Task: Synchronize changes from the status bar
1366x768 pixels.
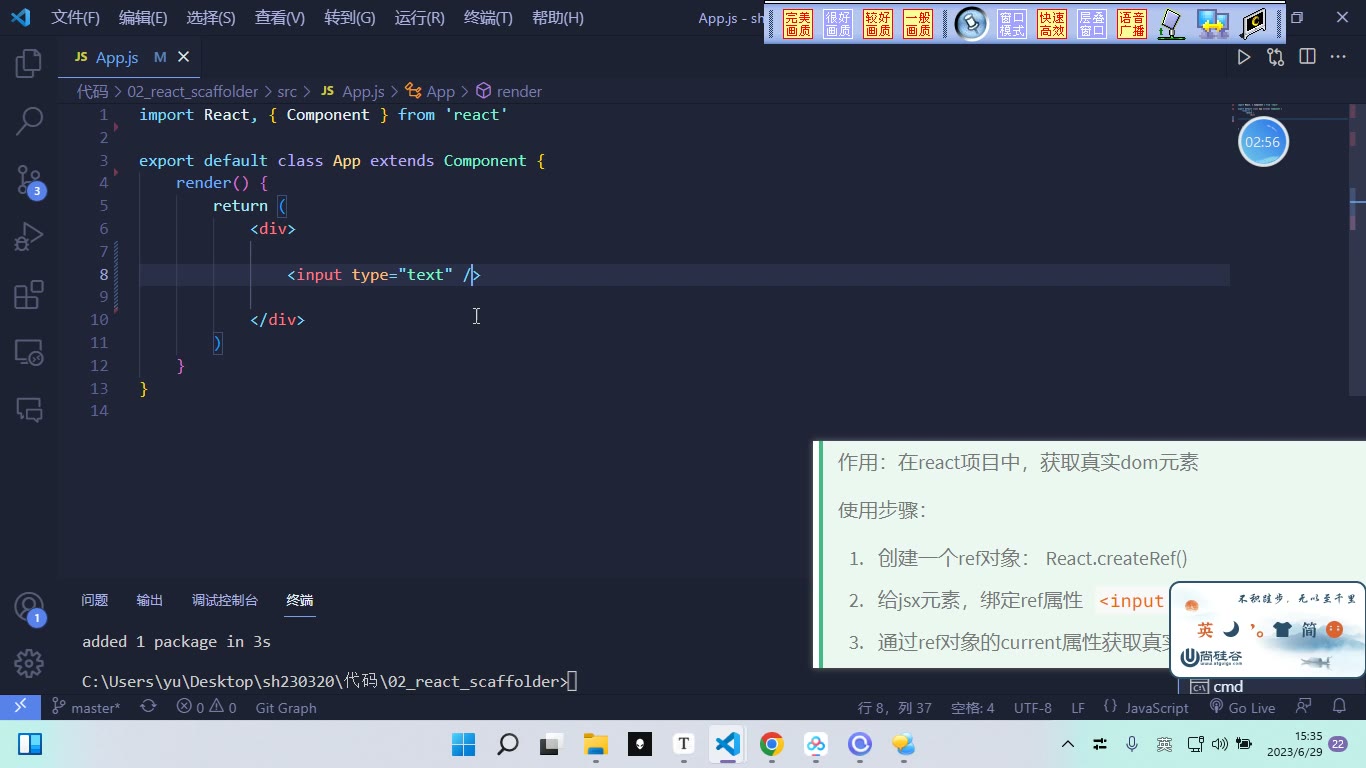Action: pos(148,707)
